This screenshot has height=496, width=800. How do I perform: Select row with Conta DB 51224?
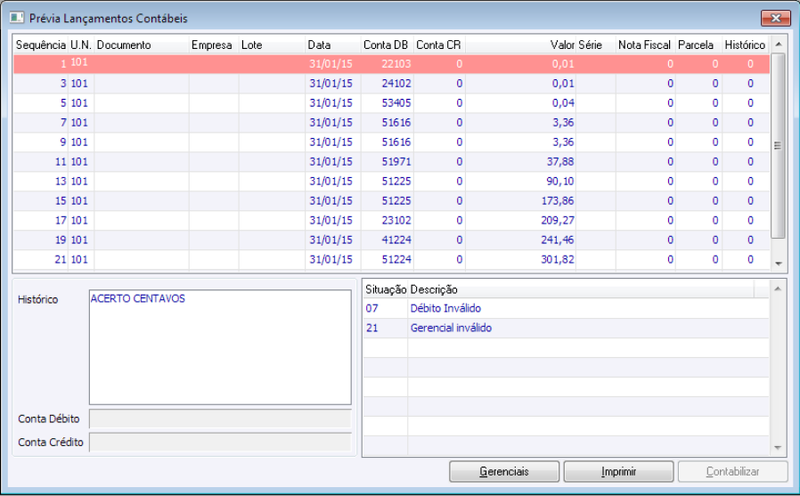[x=391, y=259]
